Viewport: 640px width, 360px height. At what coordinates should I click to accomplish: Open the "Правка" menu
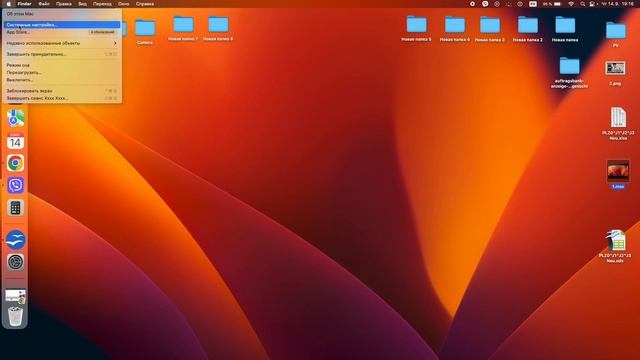[64, 4]
